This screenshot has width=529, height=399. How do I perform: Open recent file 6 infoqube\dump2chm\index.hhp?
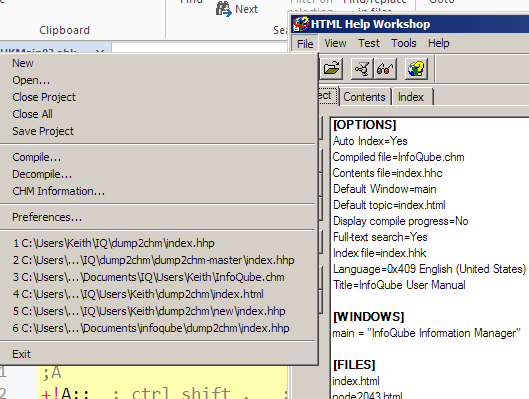[158, 328]
